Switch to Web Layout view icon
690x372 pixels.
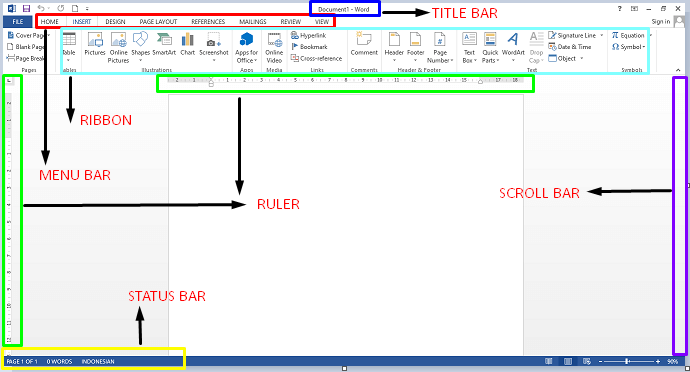(587, 361)
